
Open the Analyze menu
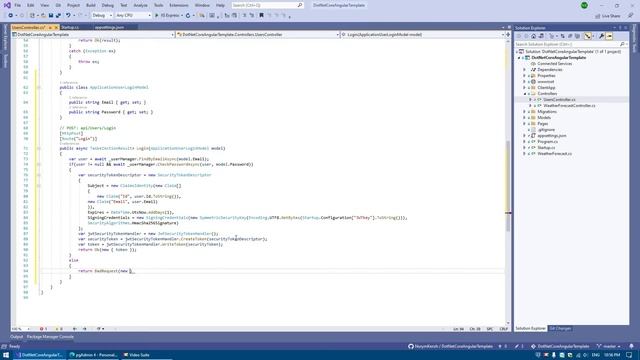coord(140,5)
